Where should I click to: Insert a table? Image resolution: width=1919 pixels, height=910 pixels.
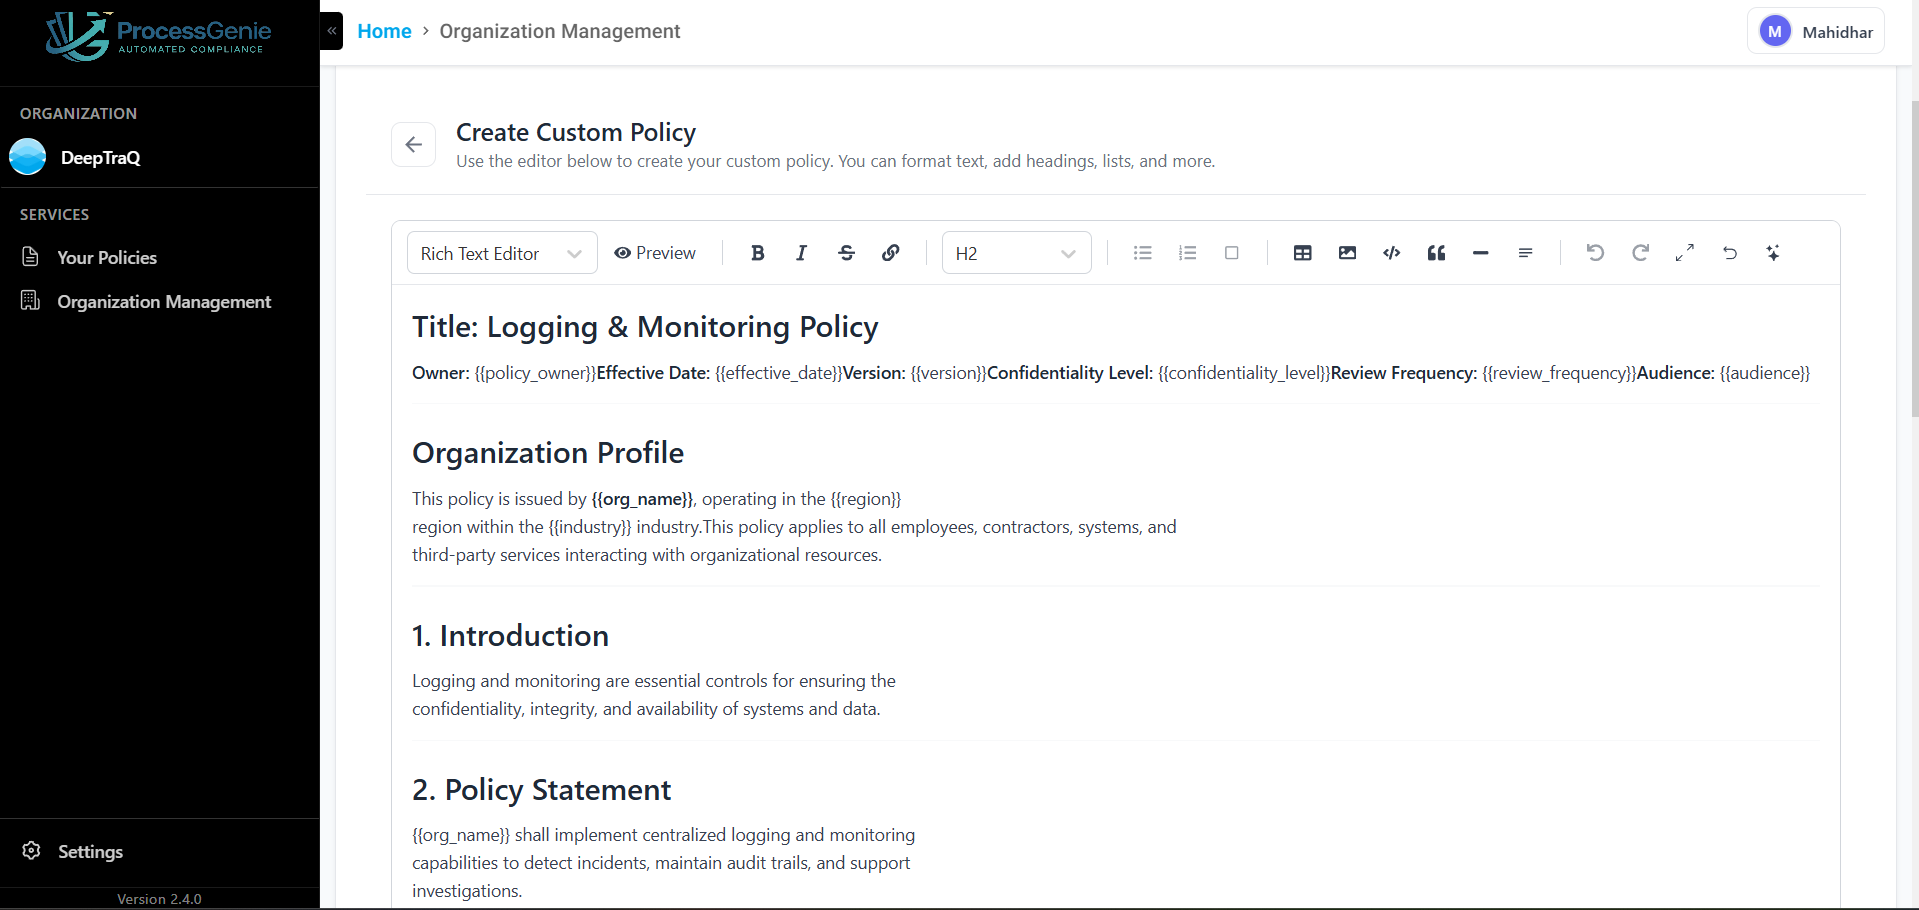(1303, 253)
